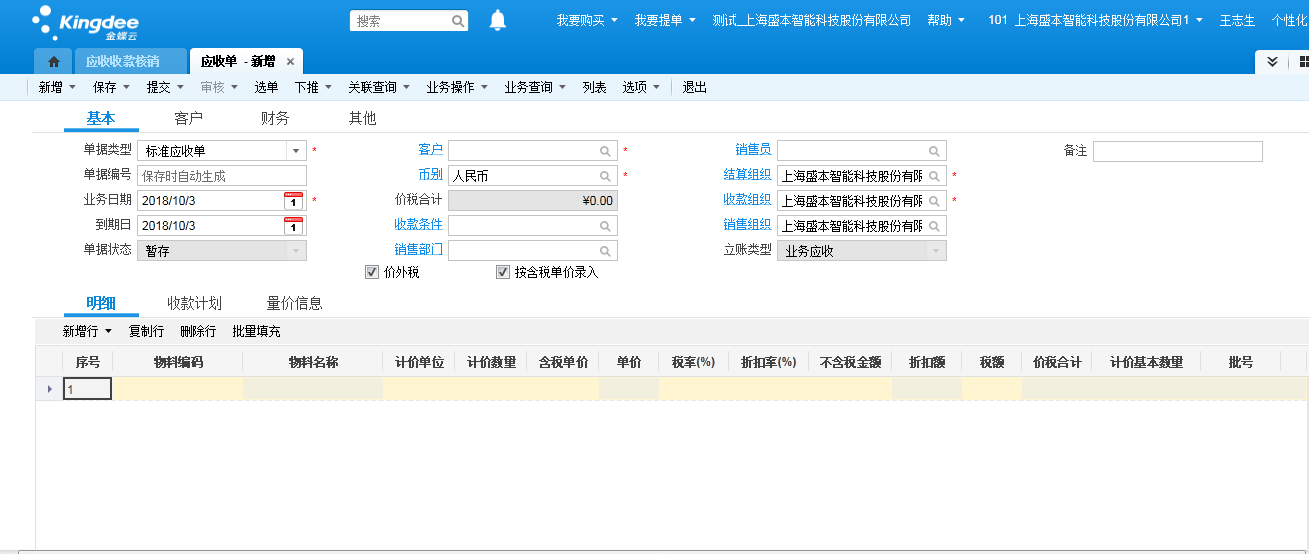Close the 应收单 - 新增 tab

(x=290, y=62)
